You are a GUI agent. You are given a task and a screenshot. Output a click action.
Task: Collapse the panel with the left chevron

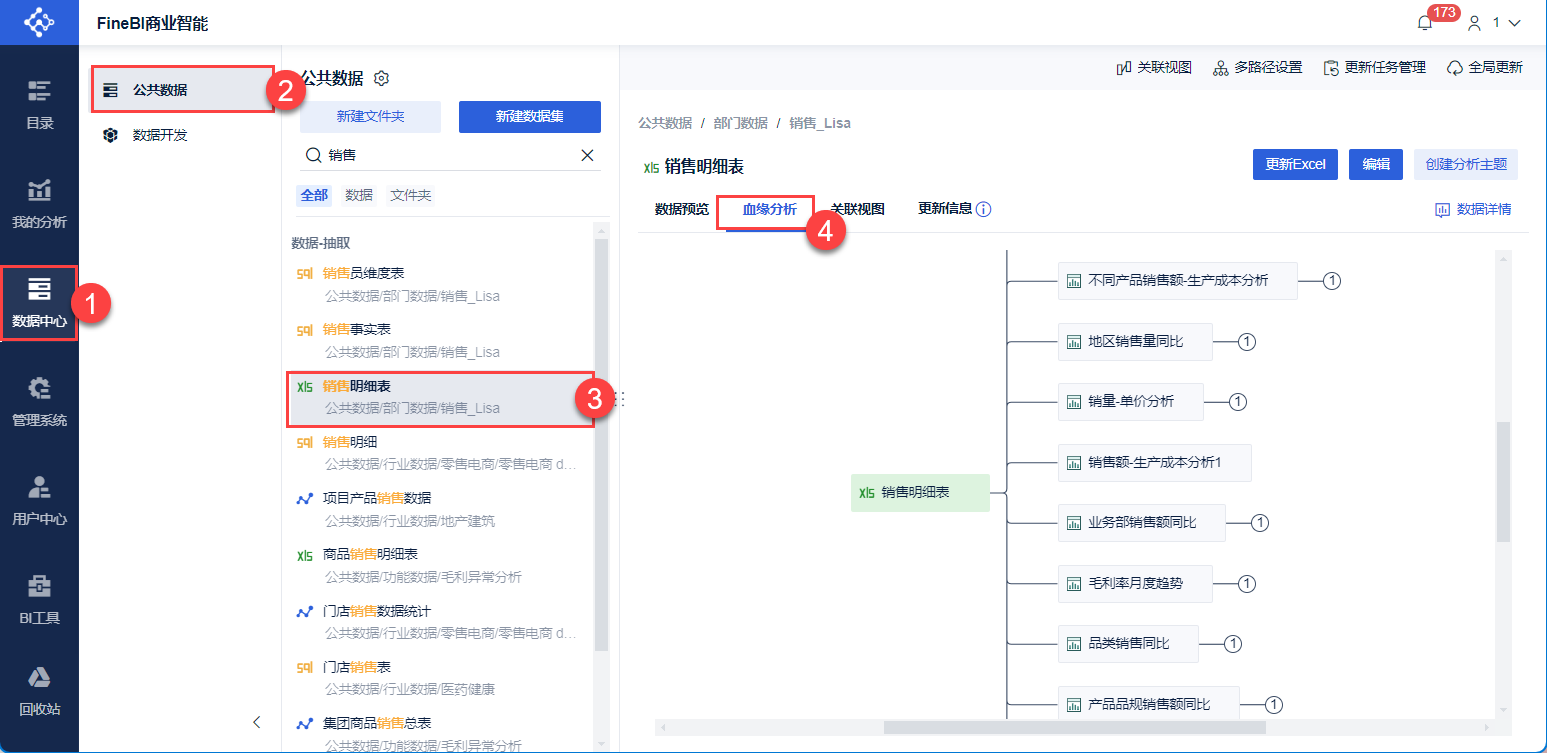point(257,721)
